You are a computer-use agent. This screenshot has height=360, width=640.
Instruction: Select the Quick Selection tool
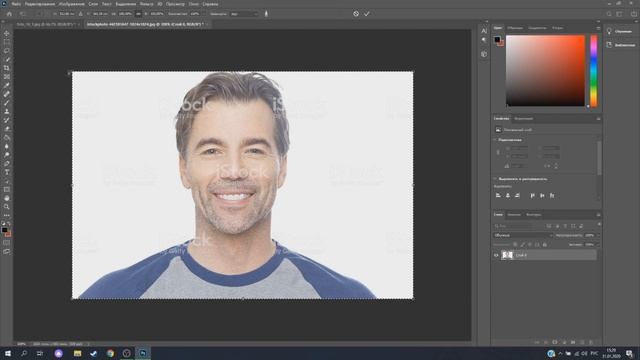[x=7, y=60]
